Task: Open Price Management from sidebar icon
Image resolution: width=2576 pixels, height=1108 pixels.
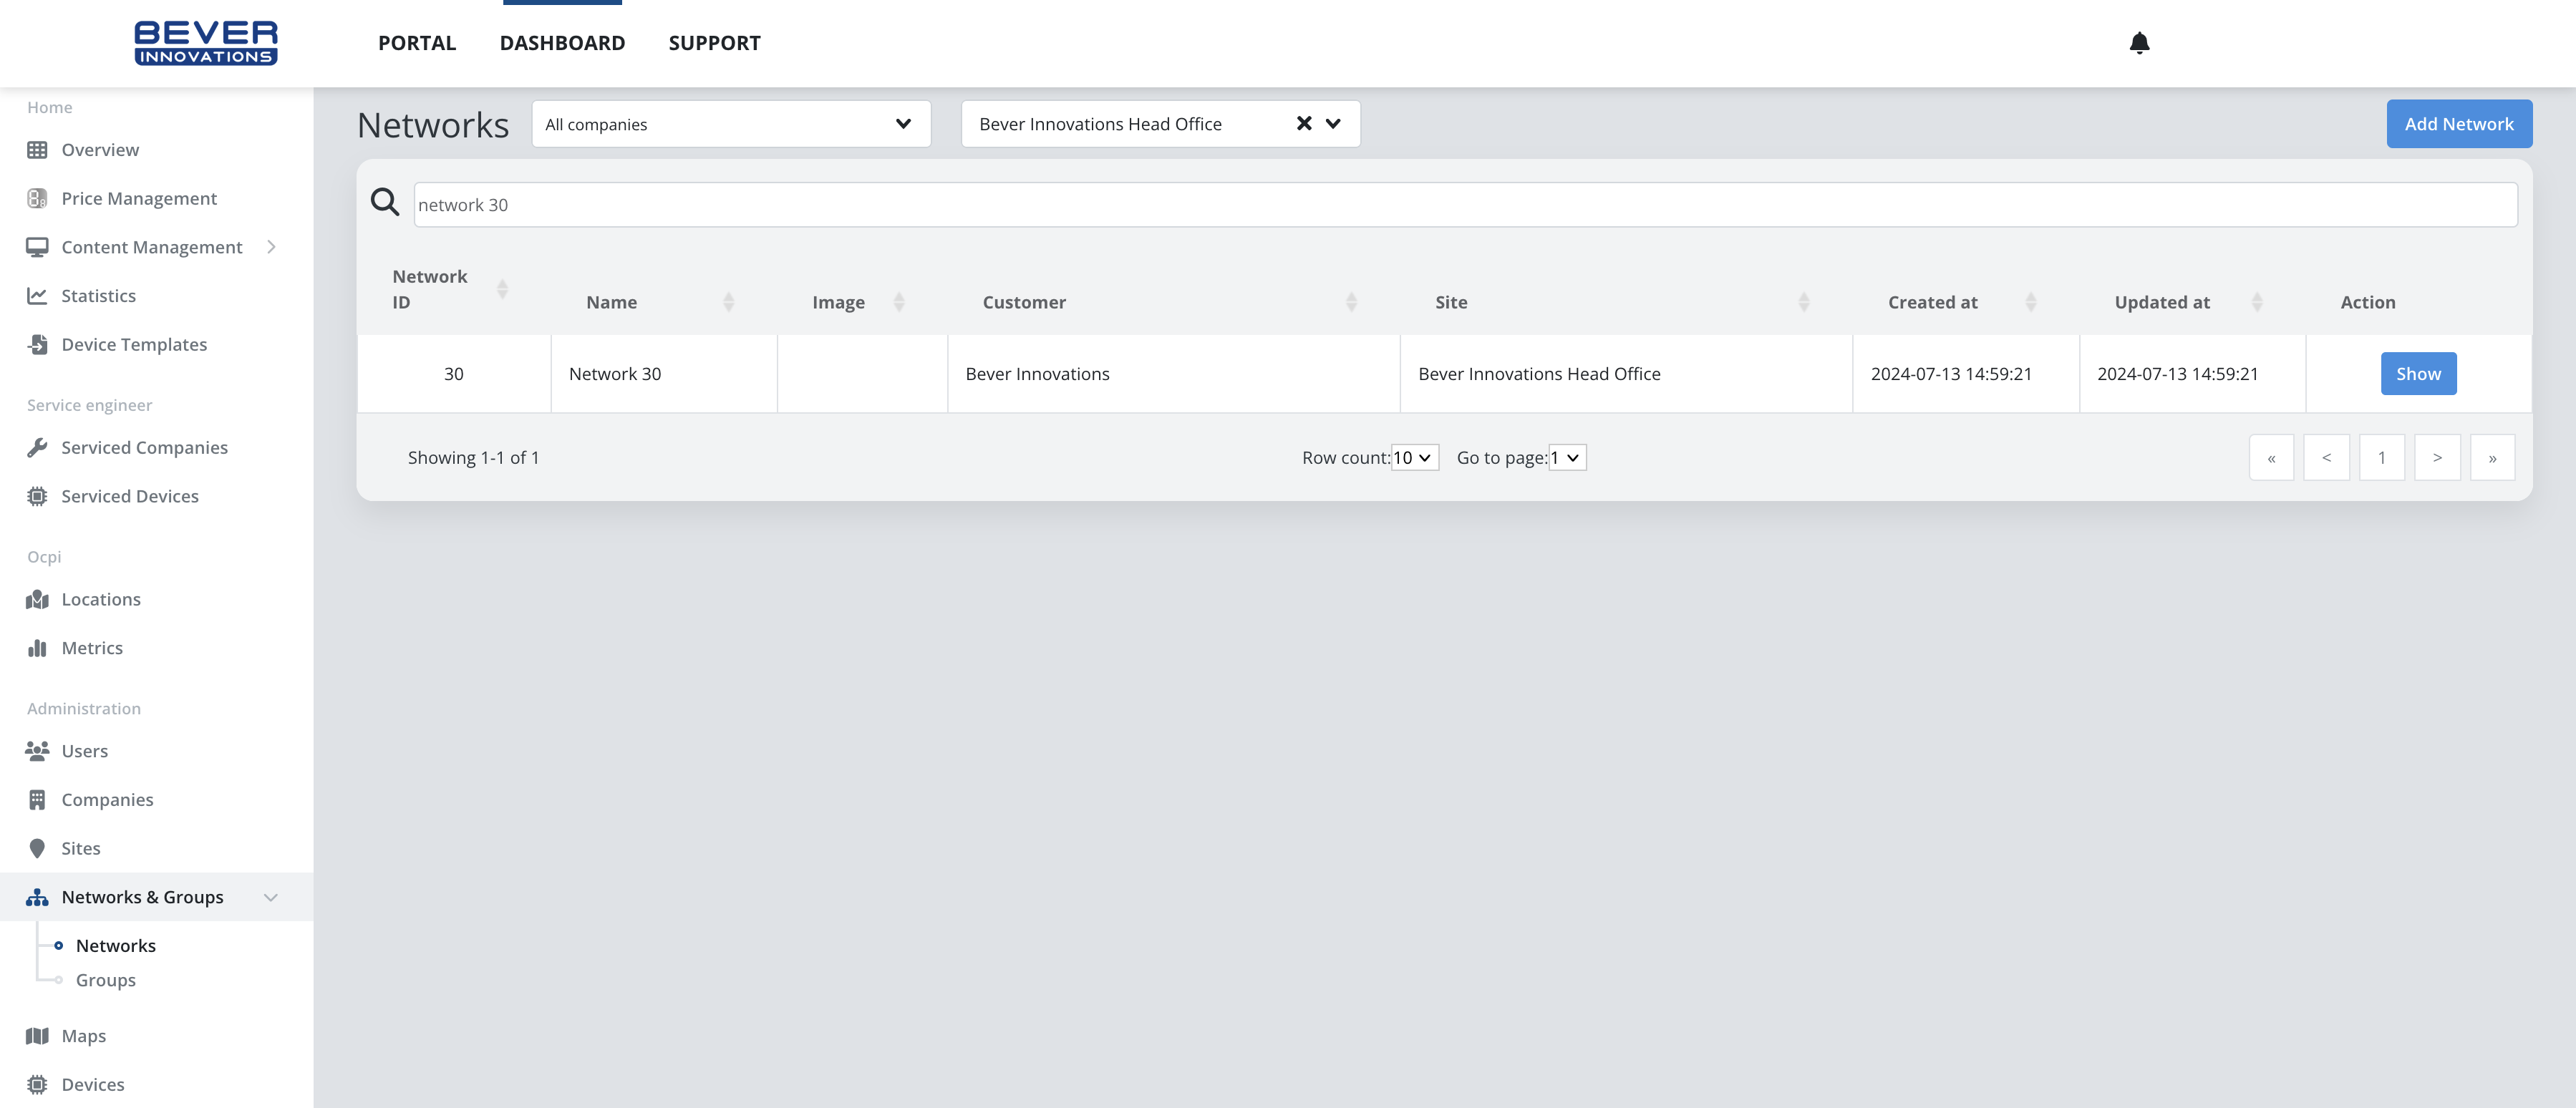Action: 37,199
